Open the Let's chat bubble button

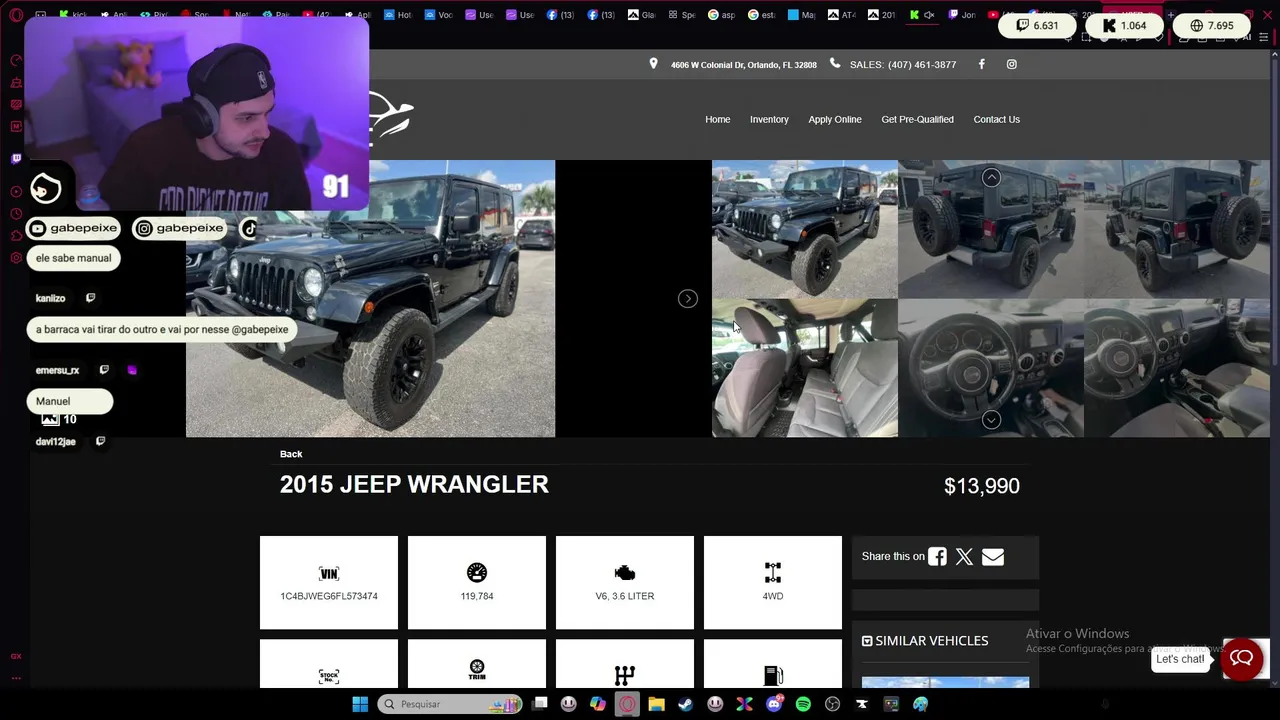(x=1242, y=659)
